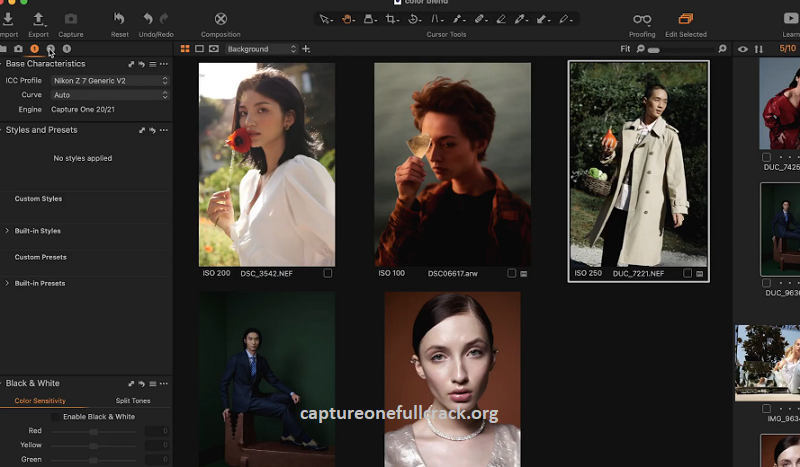Screen dimensions: 800x467
Task: Open Base Characteristics presets list icon
Action: pos(153,64)
